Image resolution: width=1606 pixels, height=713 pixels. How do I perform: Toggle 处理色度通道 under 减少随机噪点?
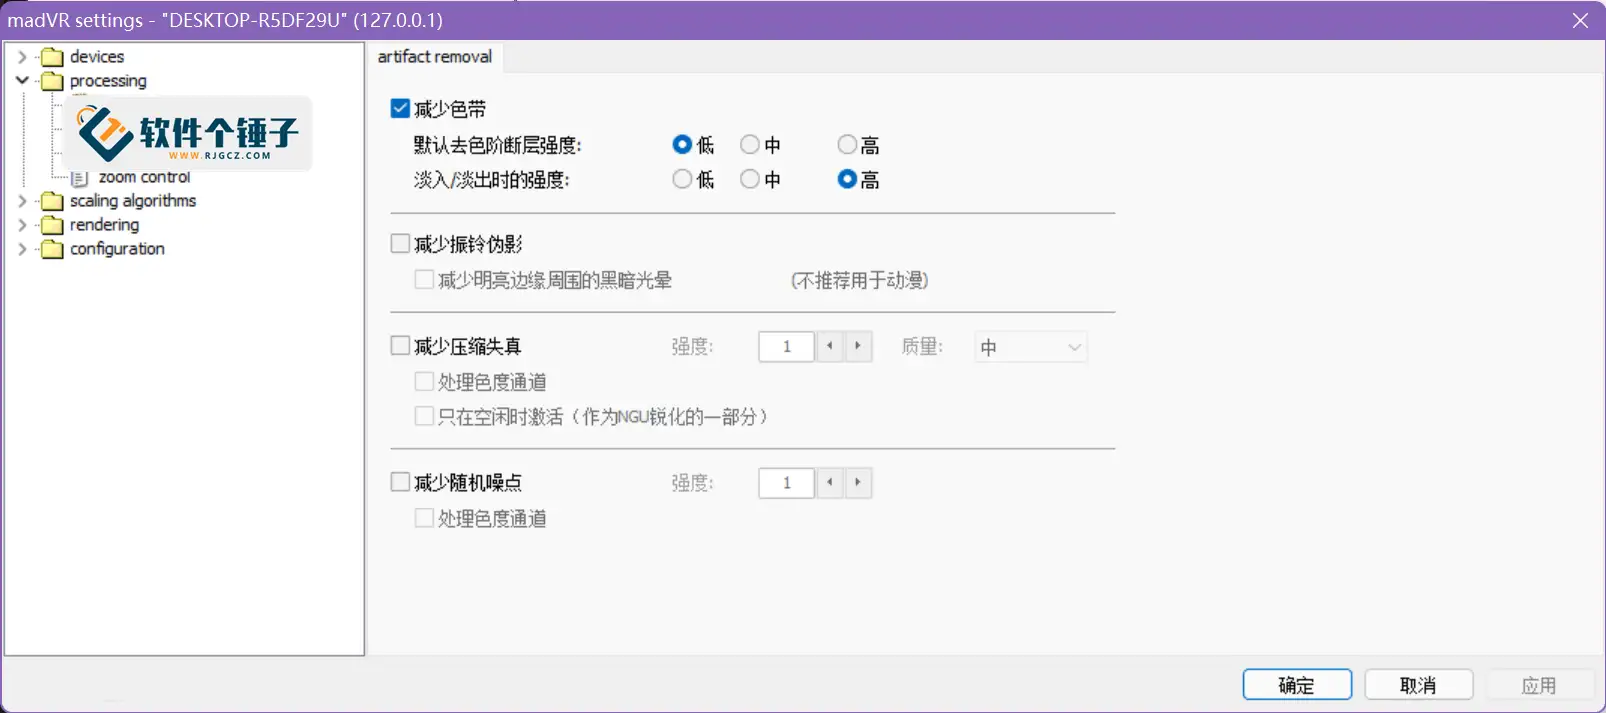tap(424, 518)
